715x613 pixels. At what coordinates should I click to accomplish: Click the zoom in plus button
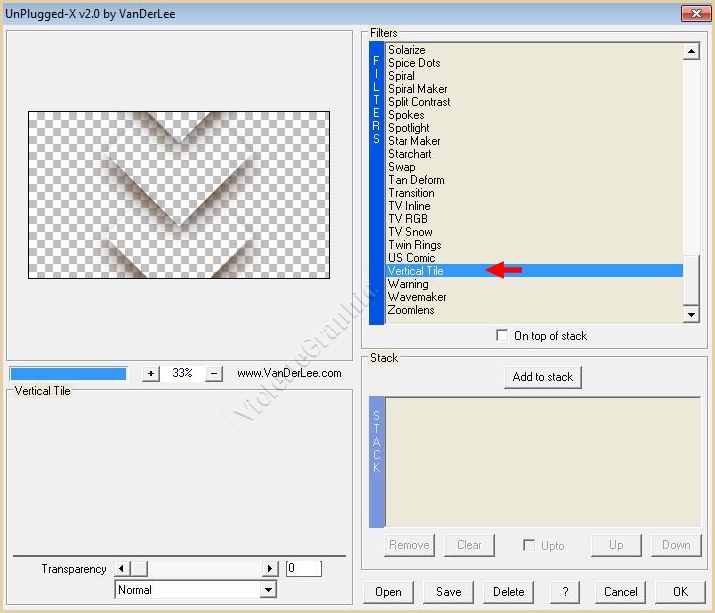(x=151, y=373)
